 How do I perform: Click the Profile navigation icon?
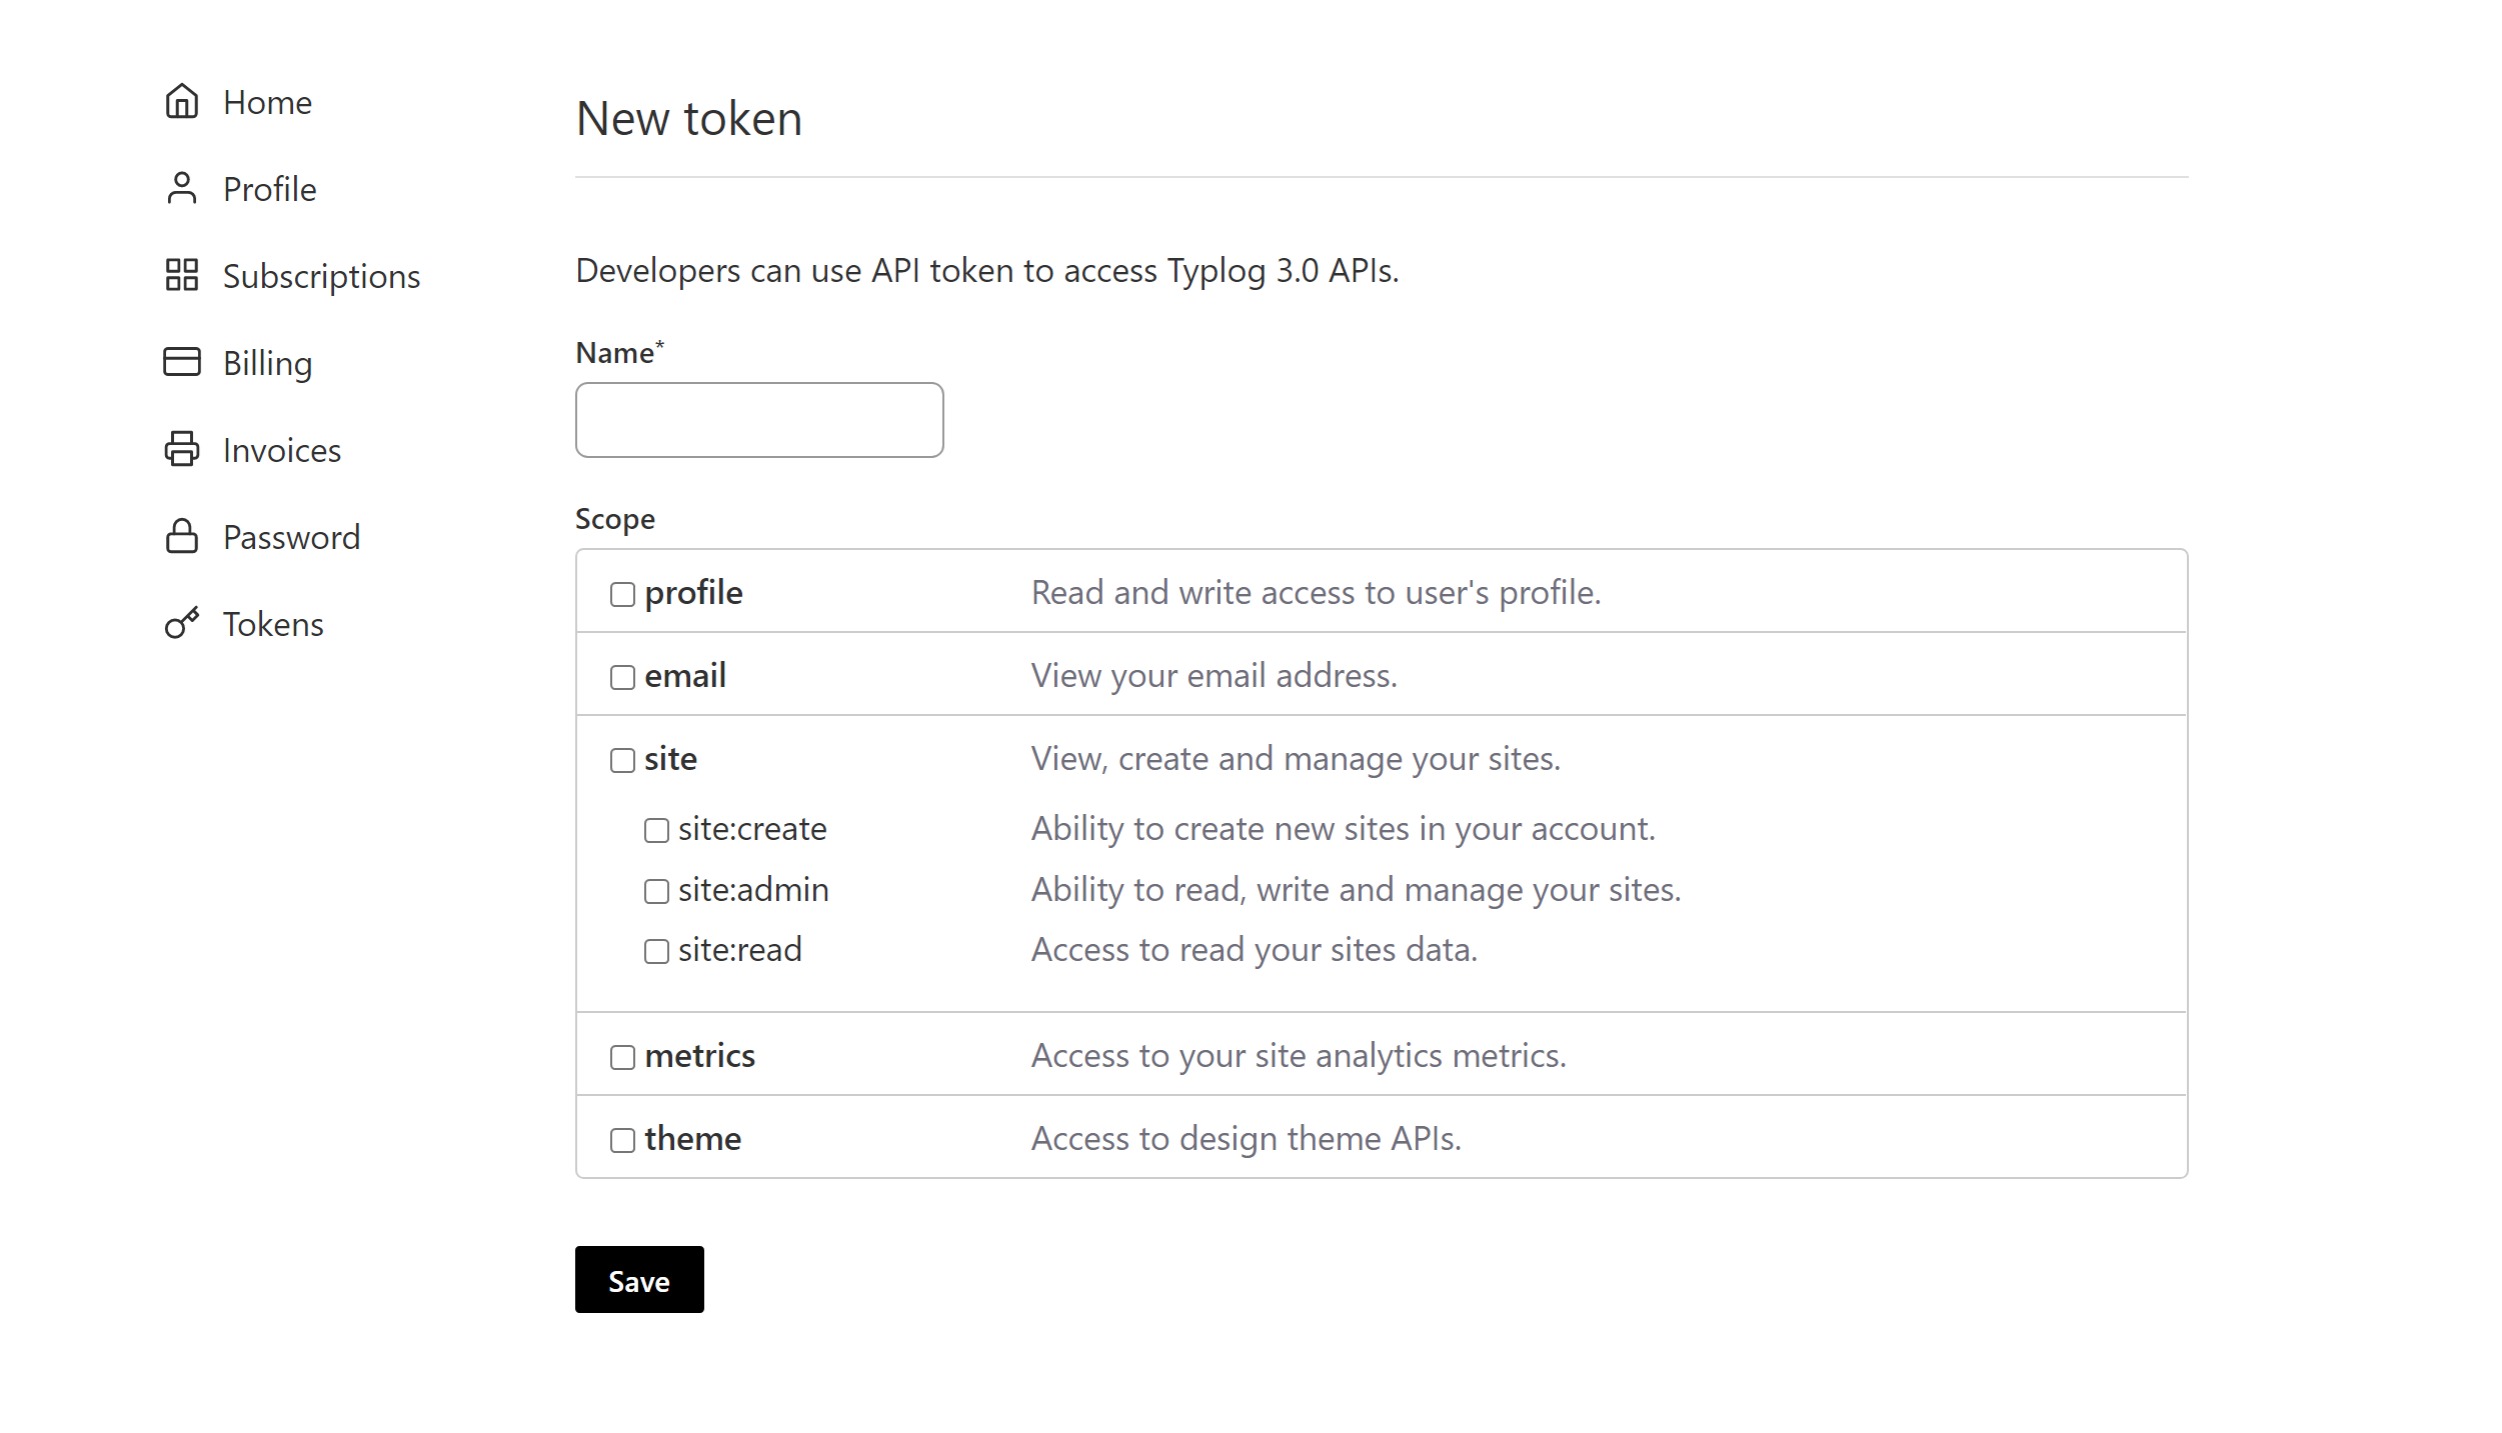[x=180, y=187]
